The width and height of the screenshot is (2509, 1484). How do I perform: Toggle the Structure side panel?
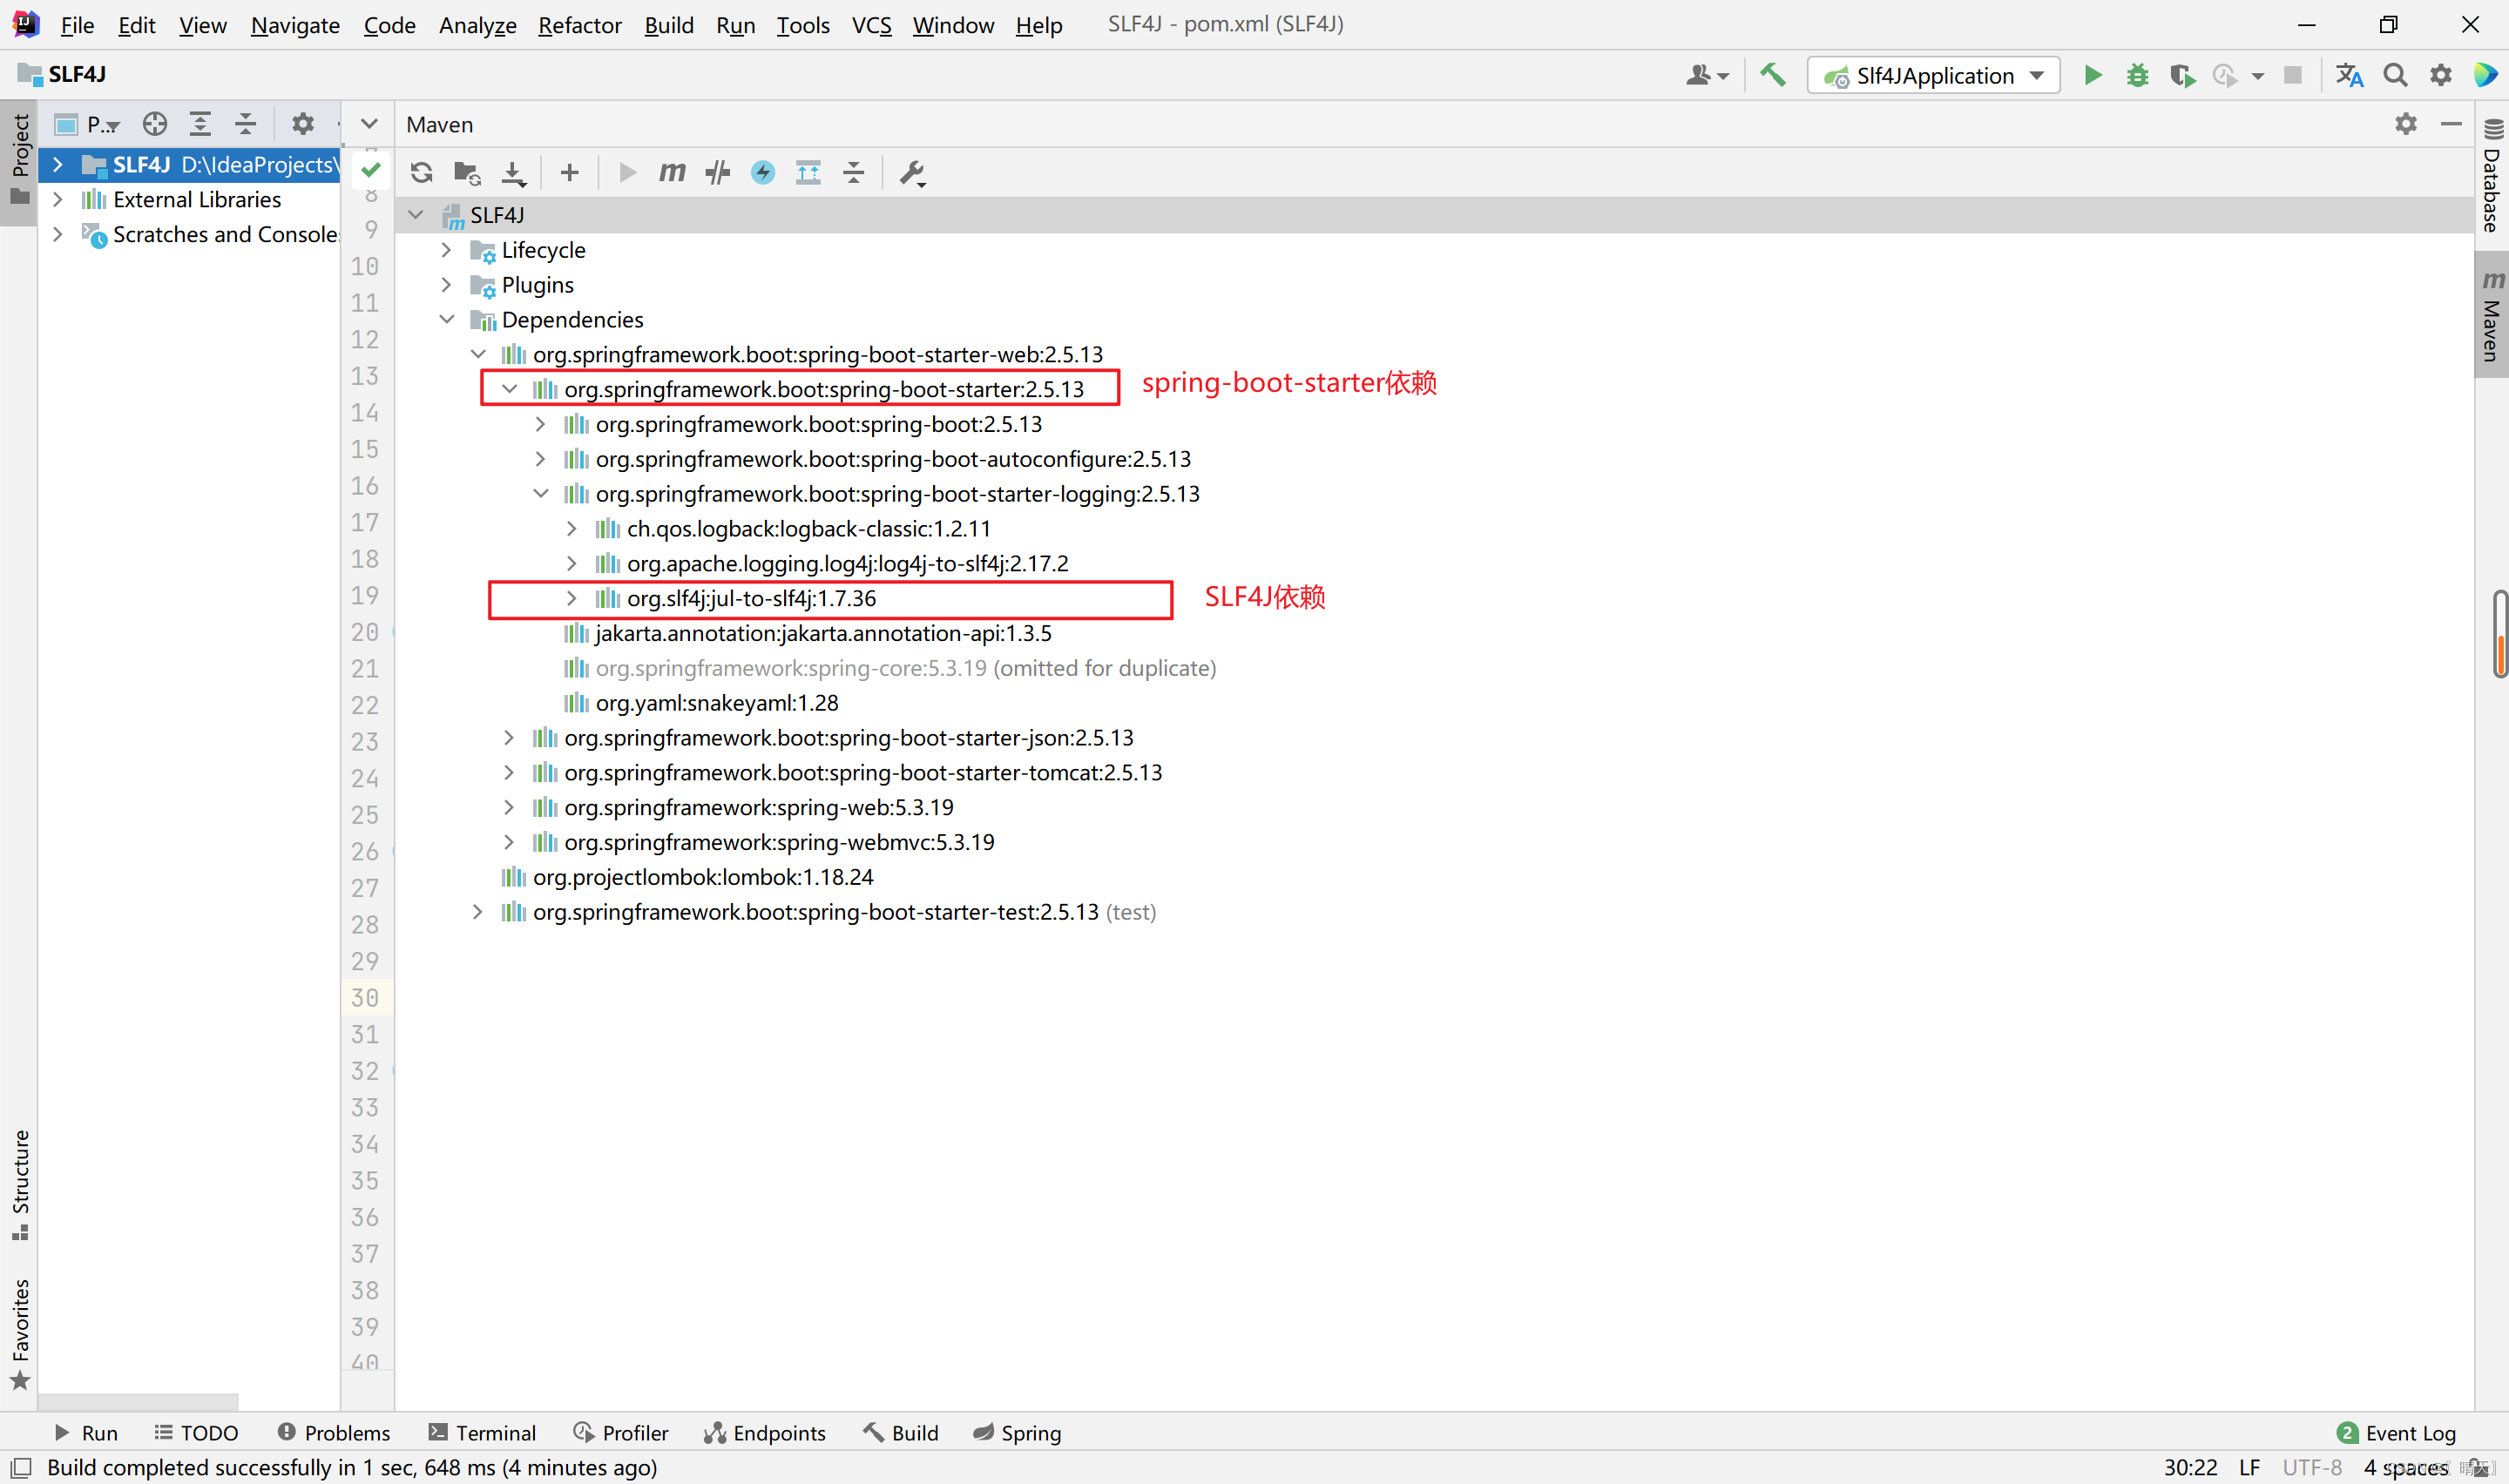[20, 1185]
